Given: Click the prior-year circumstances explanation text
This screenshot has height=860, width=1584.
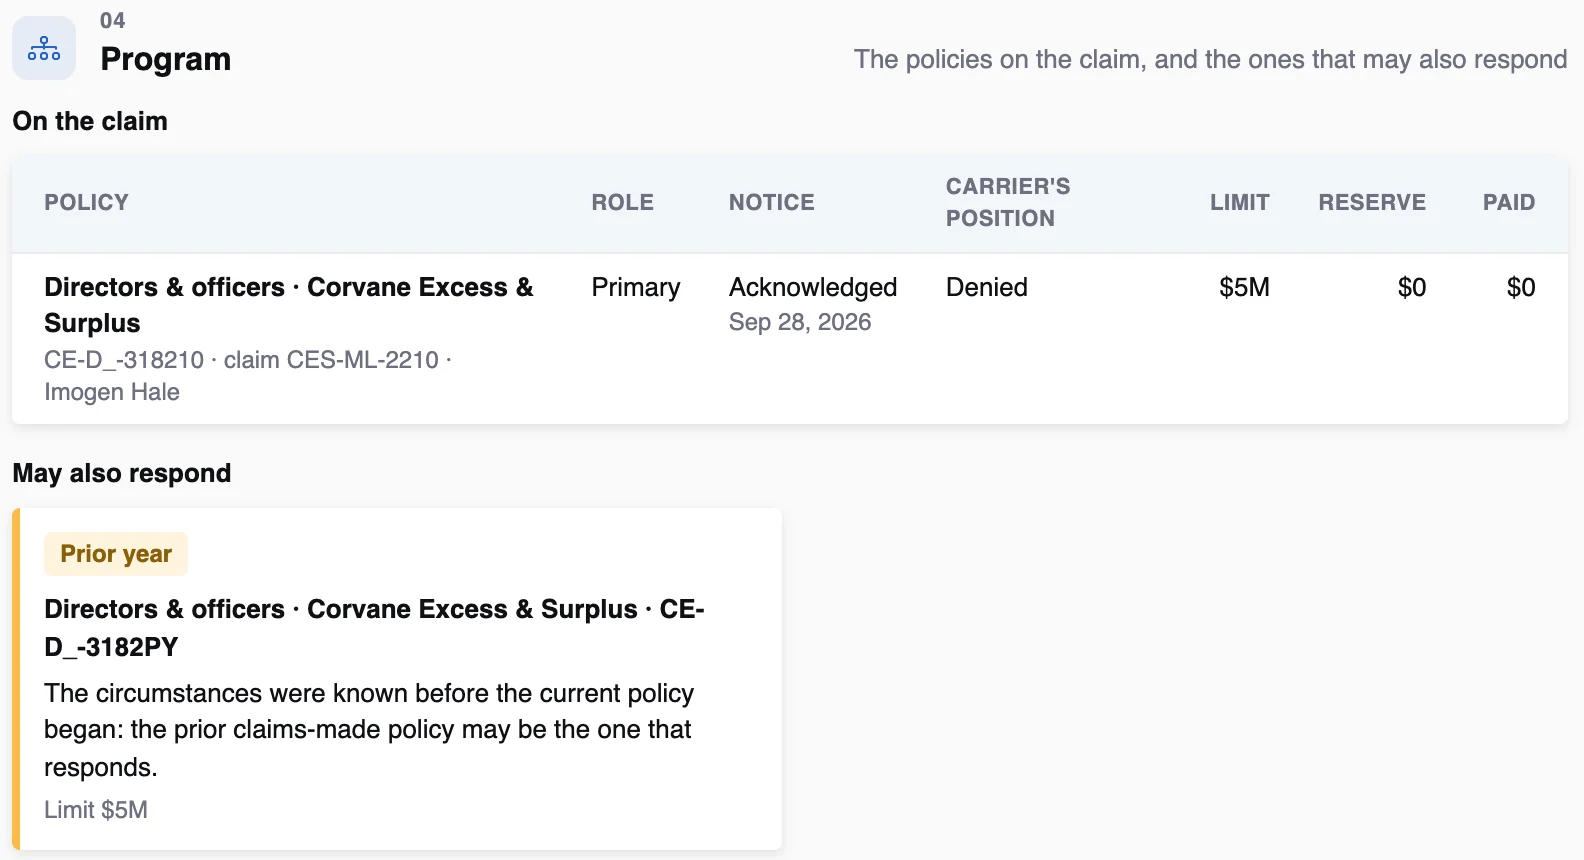Looking at the screenshot, I should (x=369, y=730).
